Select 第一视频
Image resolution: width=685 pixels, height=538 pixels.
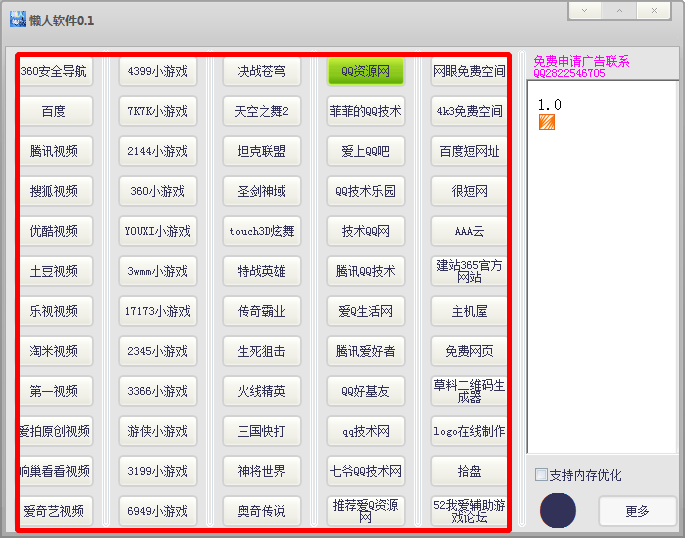coord(56,391)
